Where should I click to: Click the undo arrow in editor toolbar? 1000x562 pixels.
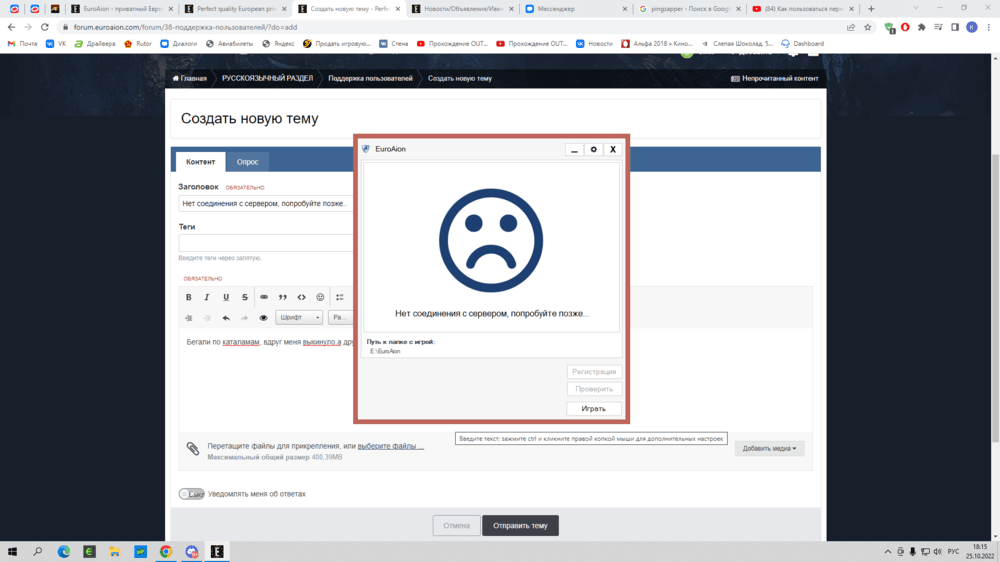coord(226,318)
